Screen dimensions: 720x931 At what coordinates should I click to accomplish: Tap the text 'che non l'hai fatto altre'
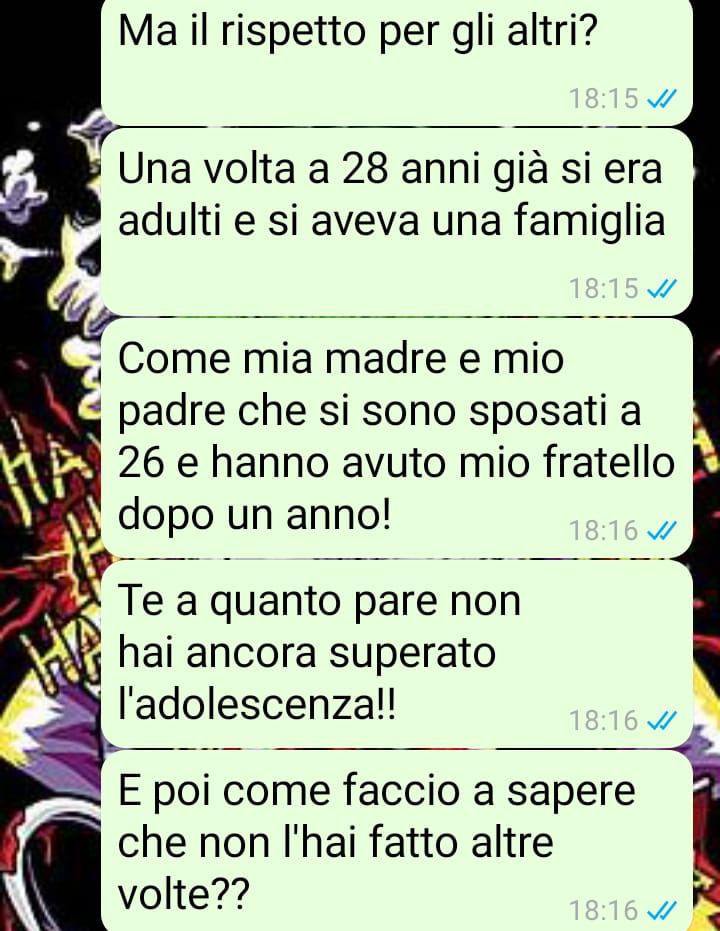336,842
